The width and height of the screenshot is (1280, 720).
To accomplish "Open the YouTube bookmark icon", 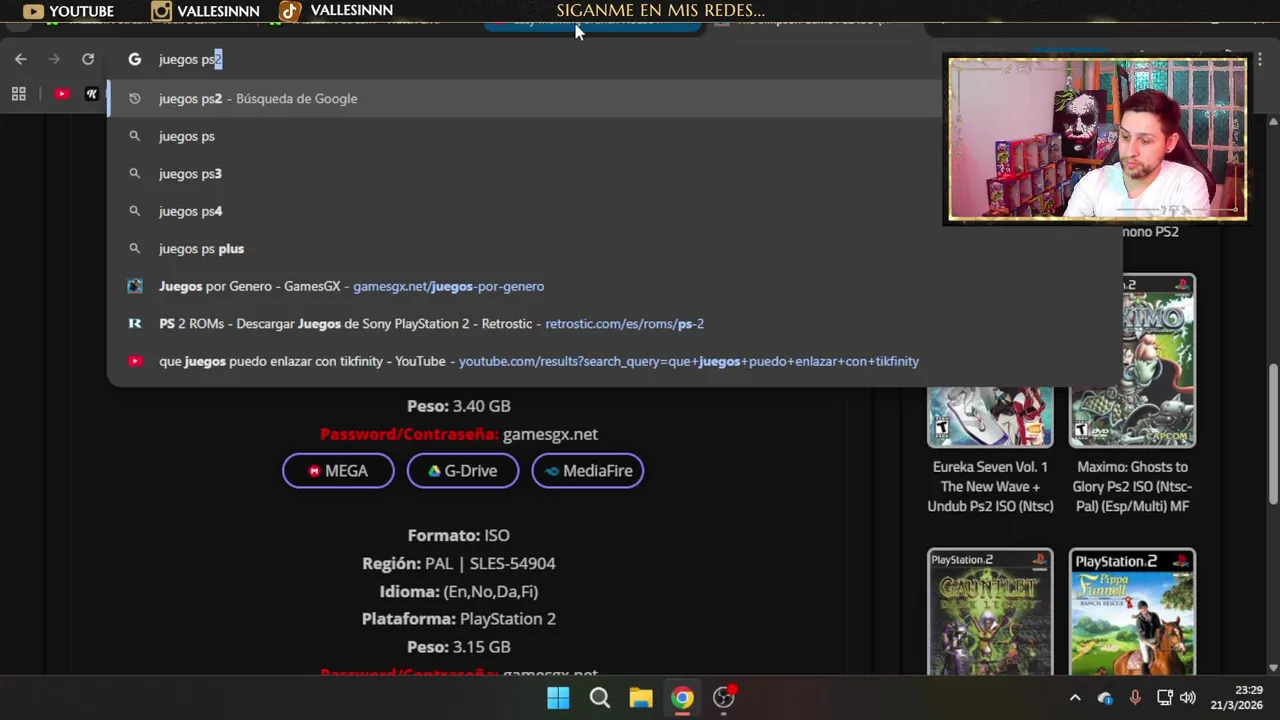I will (62, 94).
